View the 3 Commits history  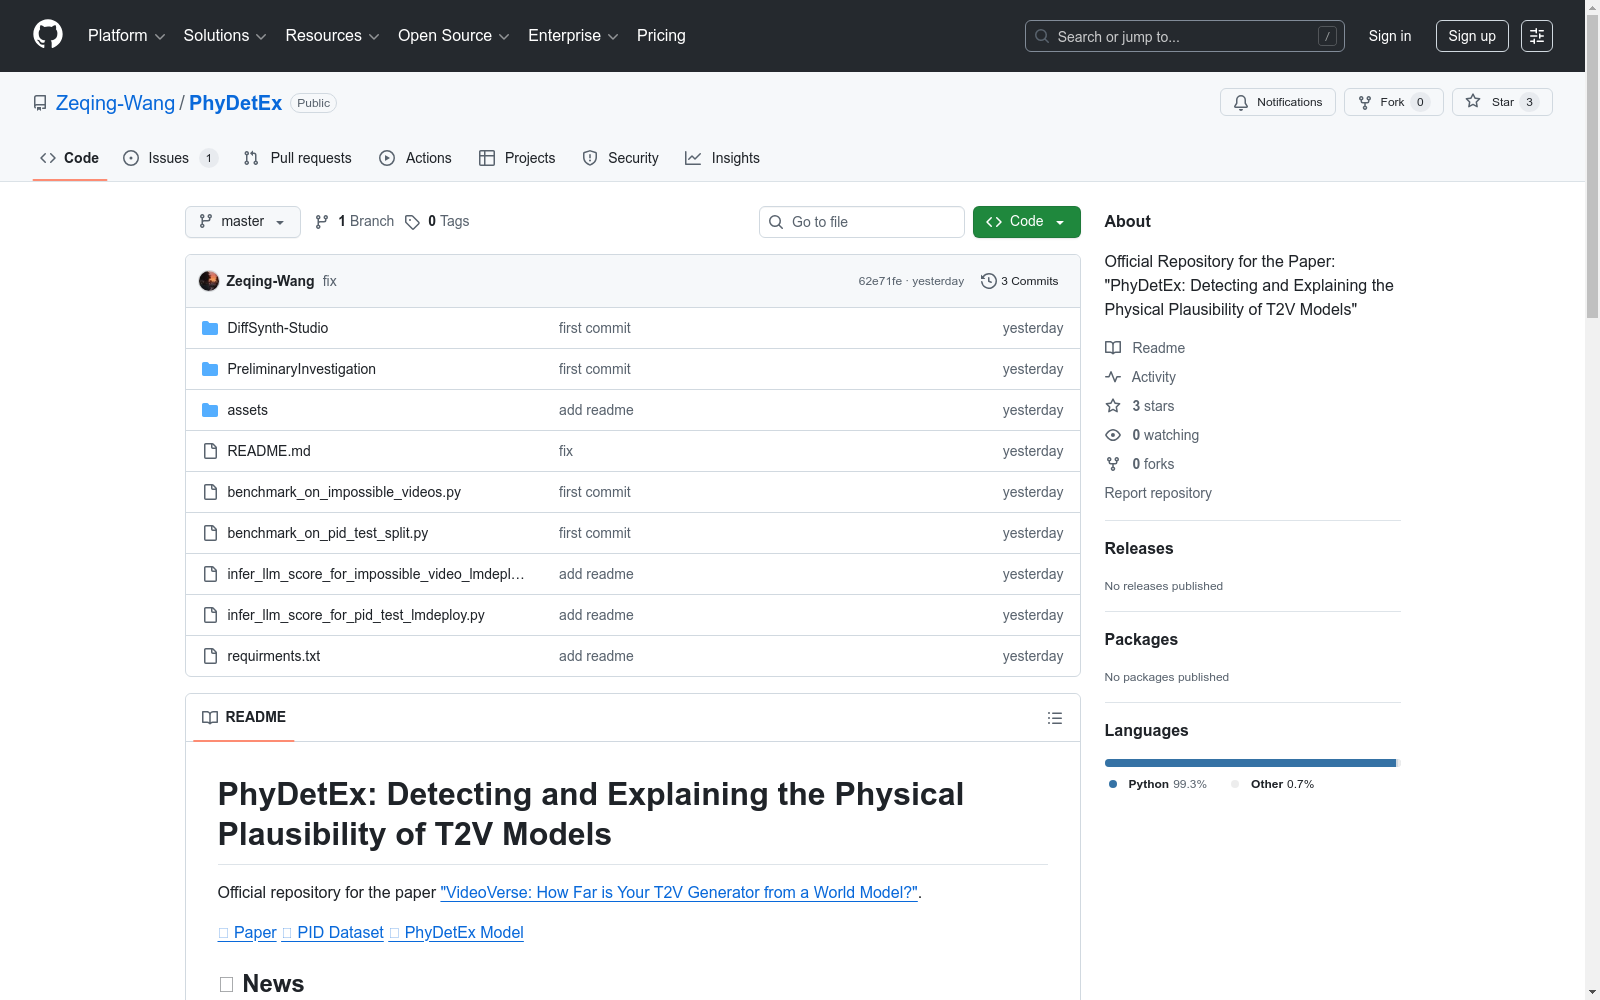(x=1020, y=281)
